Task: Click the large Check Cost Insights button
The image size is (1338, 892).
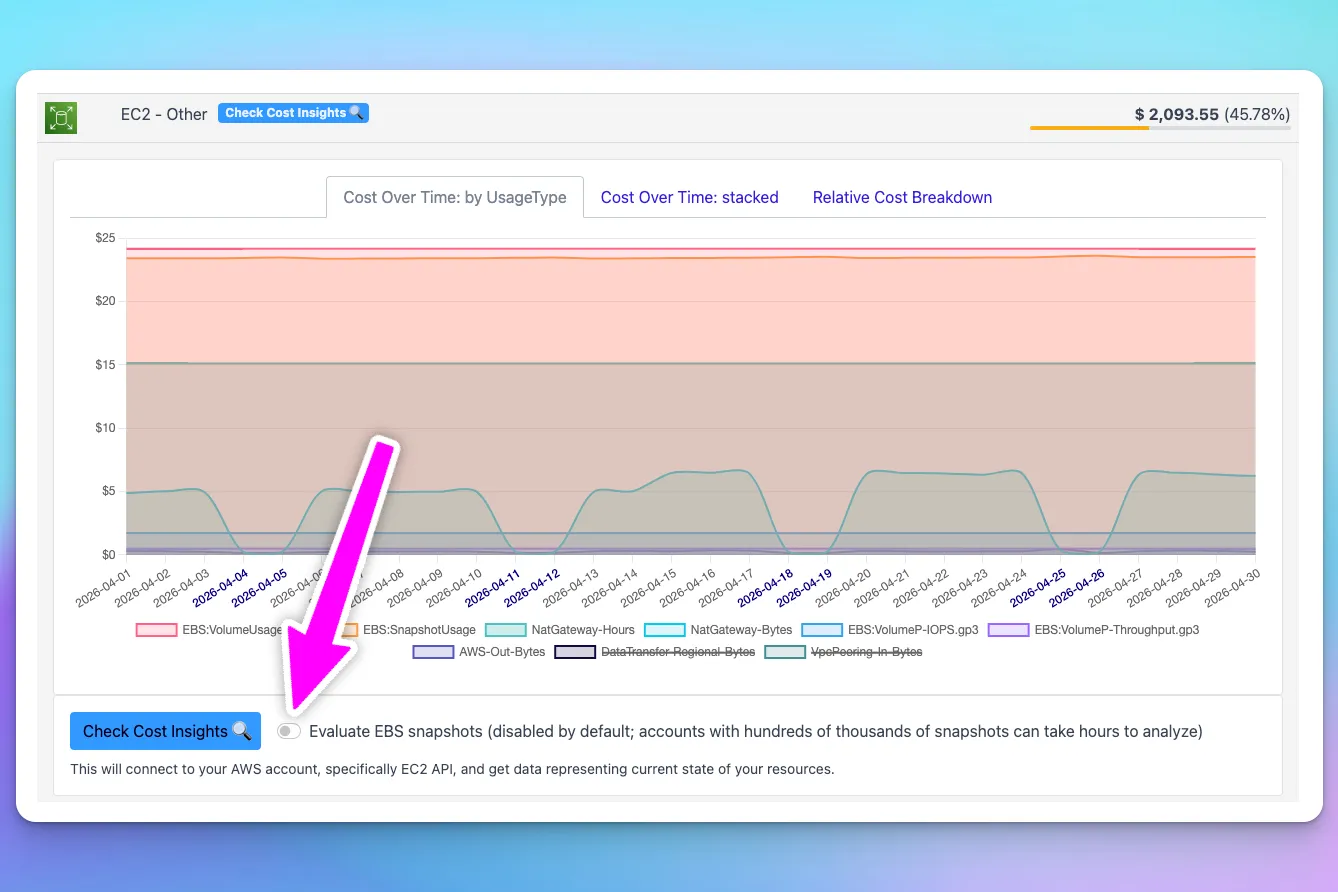Action: (165, 731)
